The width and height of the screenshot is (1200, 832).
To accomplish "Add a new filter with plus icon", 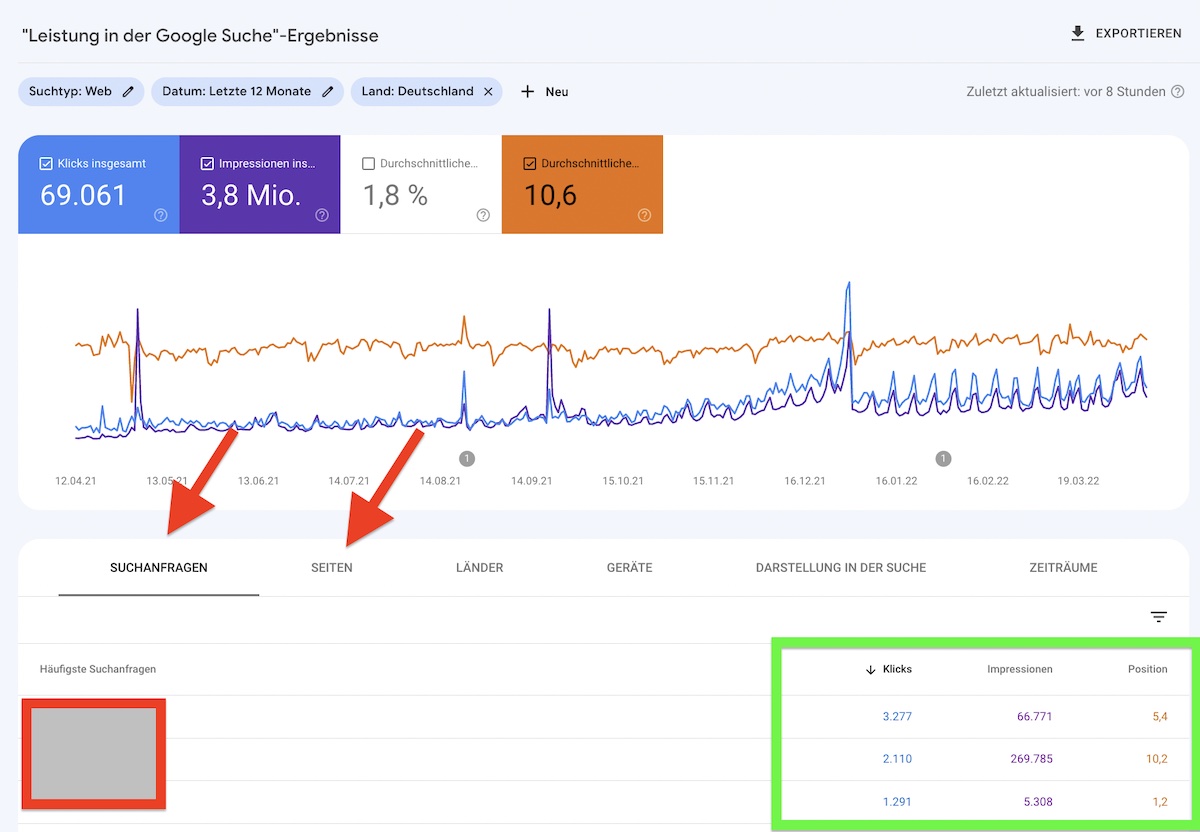I will coord(528,91).
